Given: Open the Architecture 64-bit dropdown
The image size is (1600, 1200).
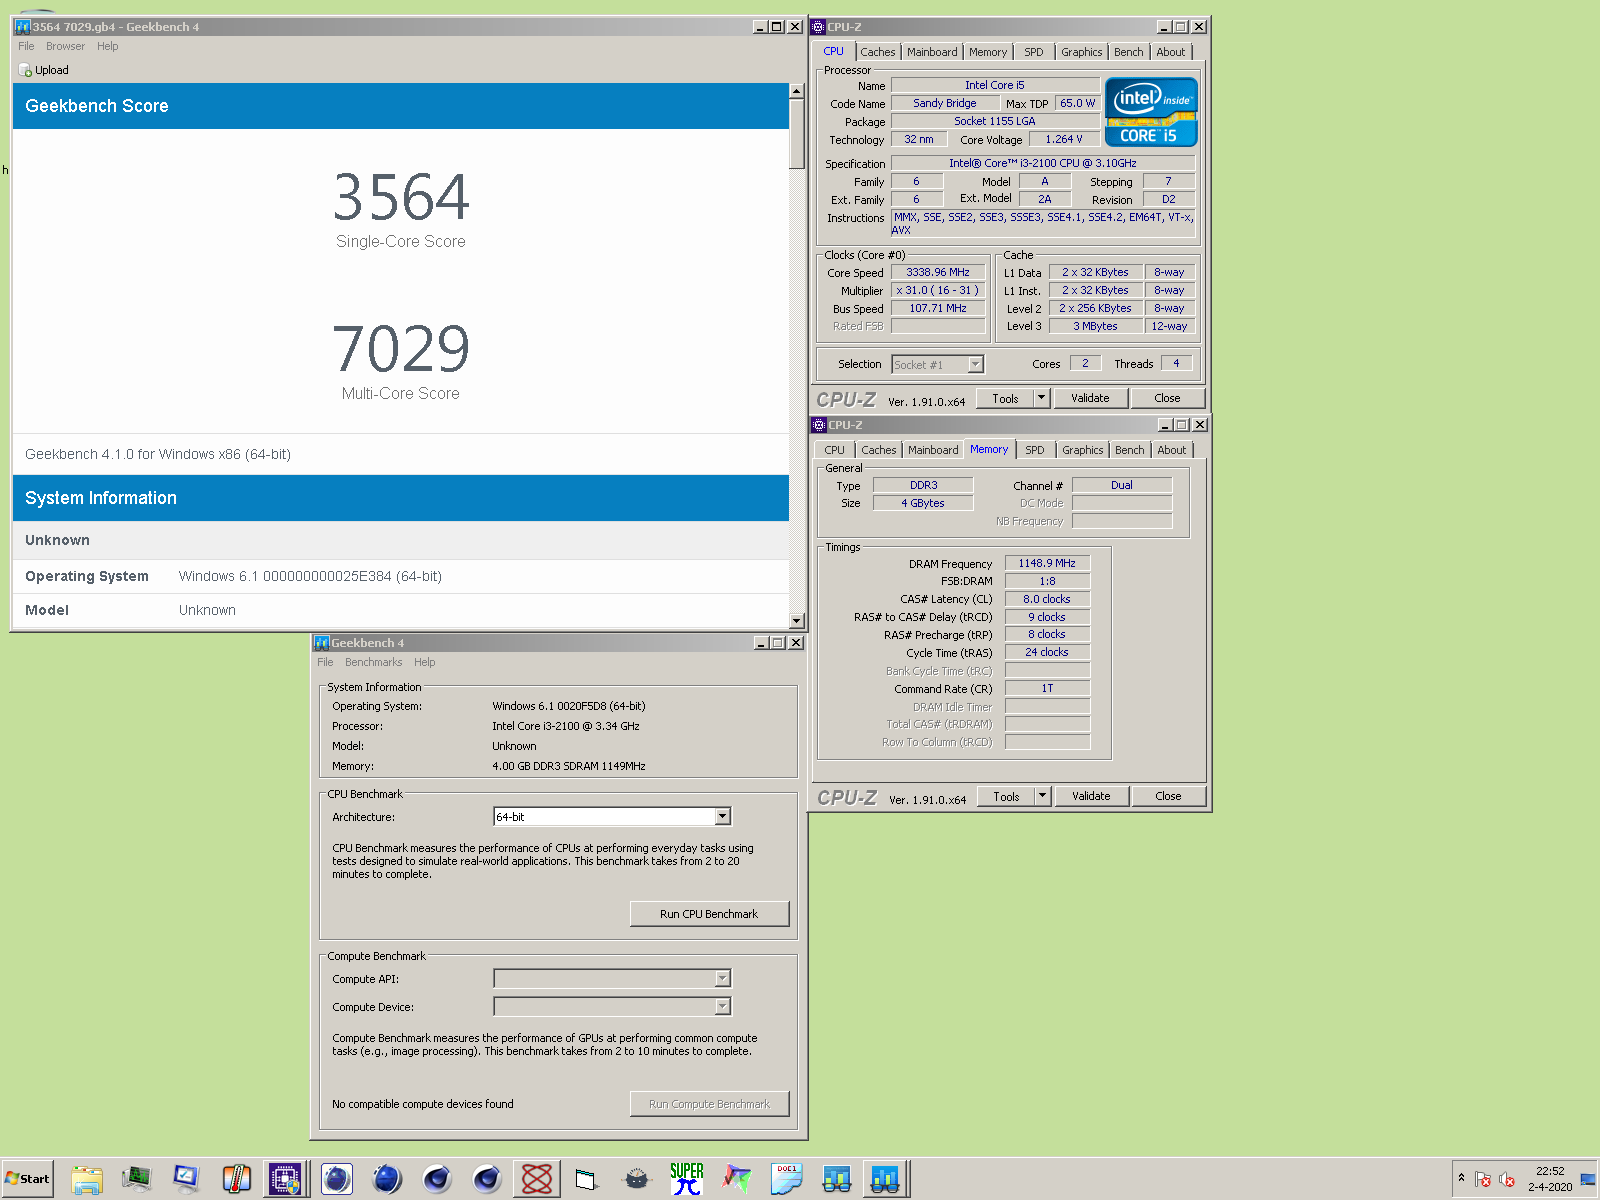Looking at the screenshot, I should 612,817.
